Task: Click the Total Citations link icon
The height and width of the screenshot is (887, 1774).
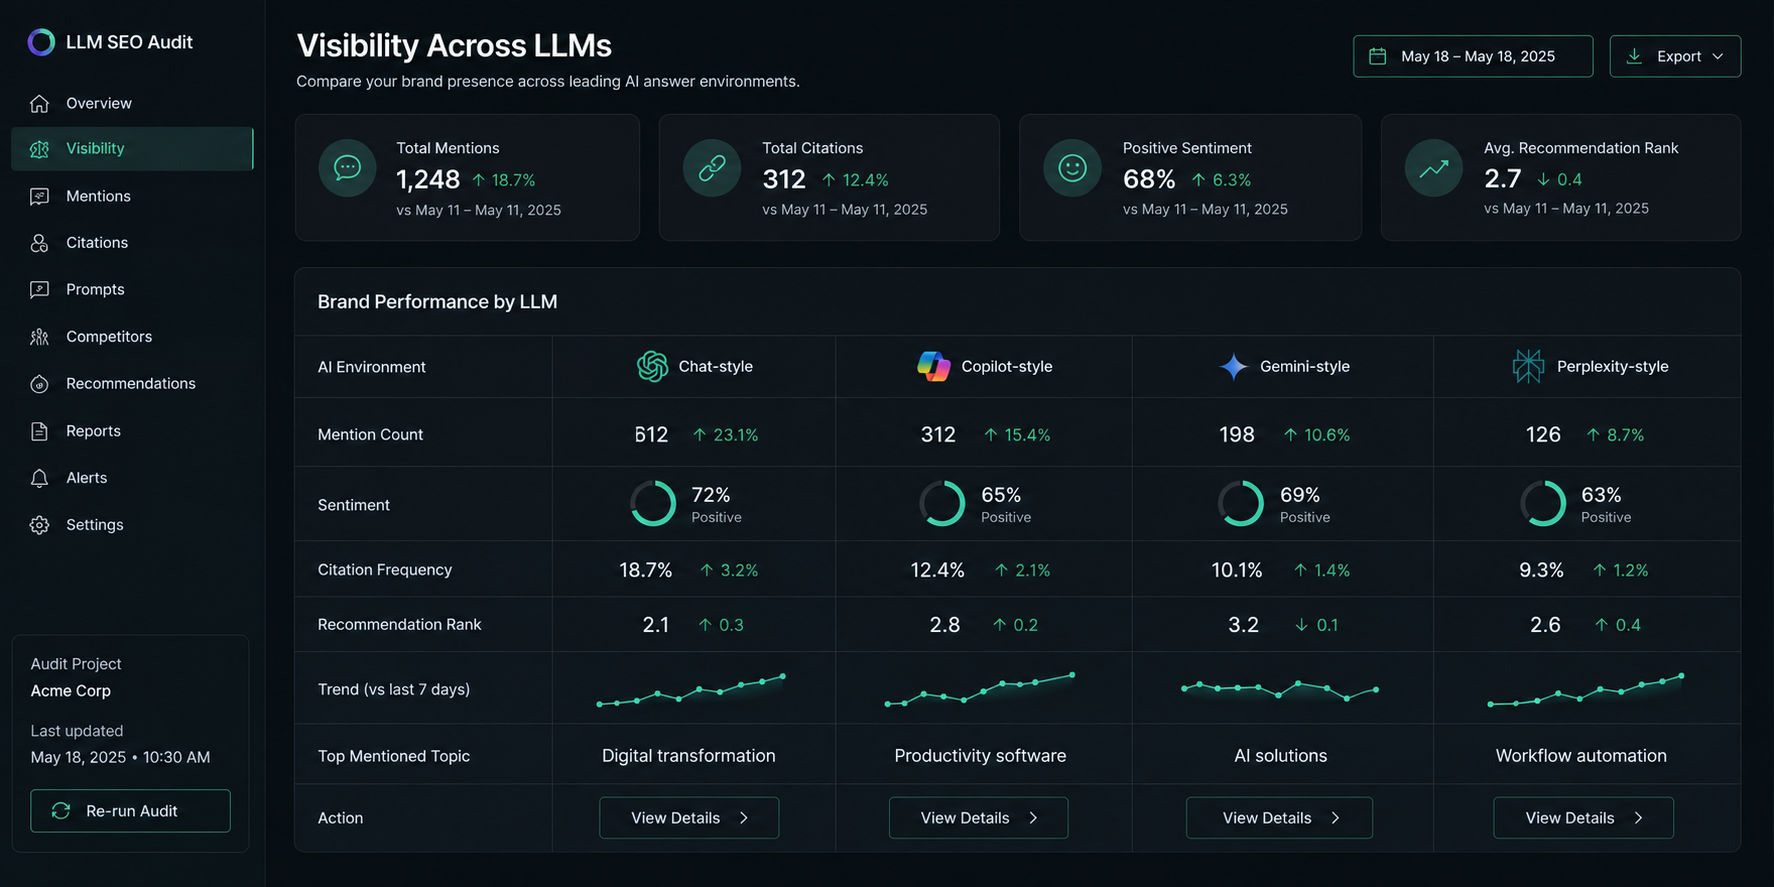Action: tap(712, 167)
